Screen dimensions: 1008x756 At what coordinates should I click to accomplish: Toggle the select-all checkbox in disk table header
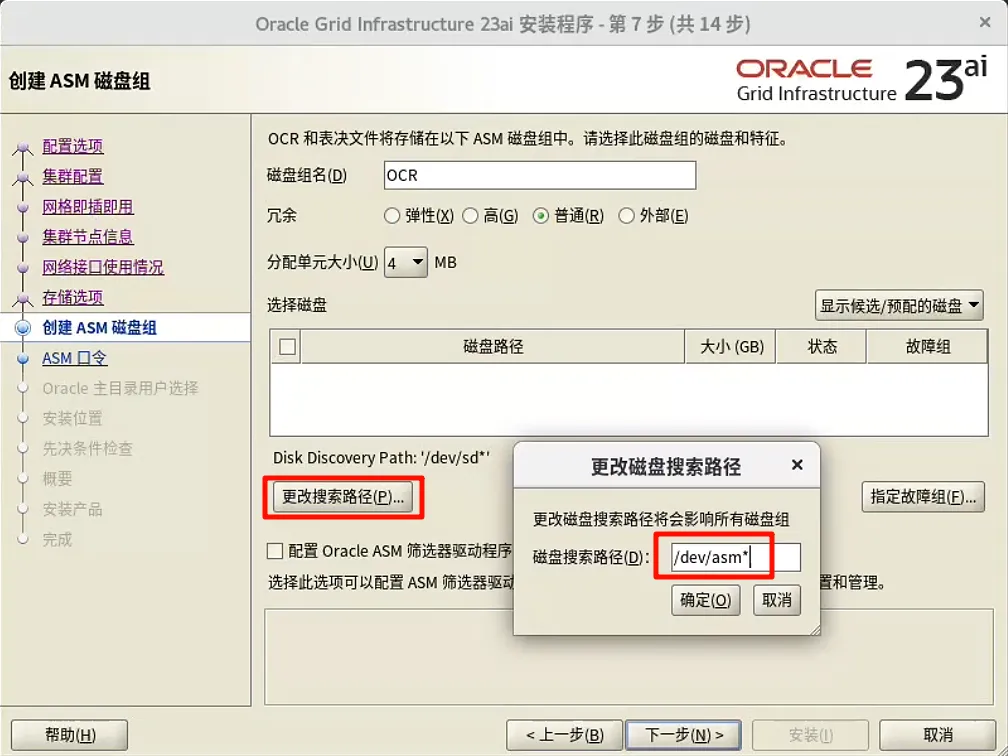285,346
